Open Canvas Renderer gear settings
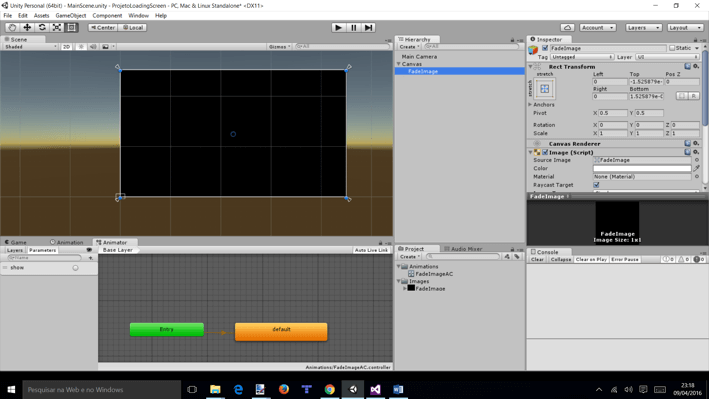The image size is (709, 399). [x=696, y=143]
